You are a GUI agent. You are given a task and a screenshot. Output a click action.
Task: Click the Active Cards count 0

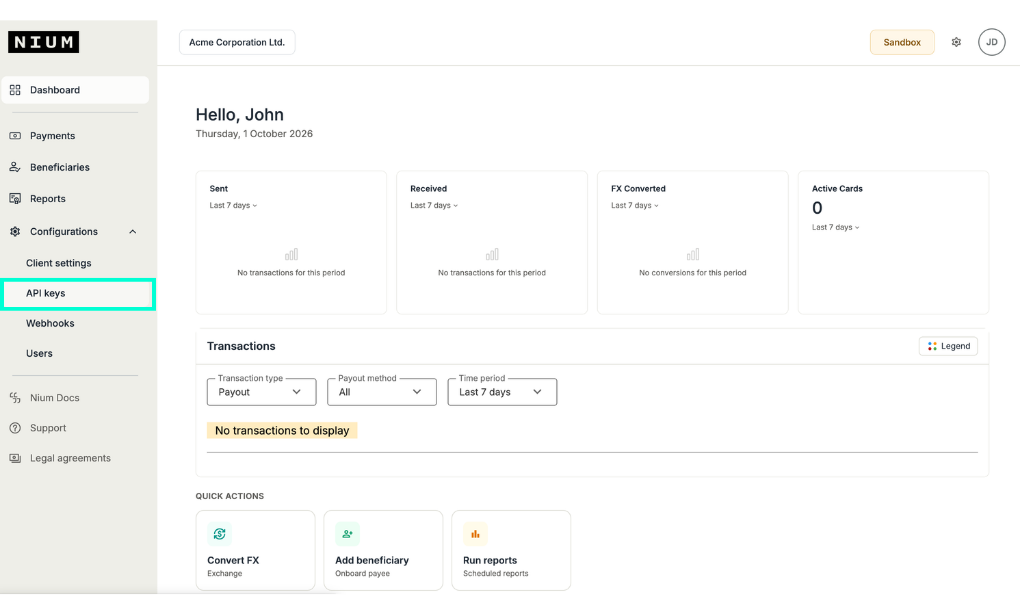pyautogui.click(x=817, y=208)
